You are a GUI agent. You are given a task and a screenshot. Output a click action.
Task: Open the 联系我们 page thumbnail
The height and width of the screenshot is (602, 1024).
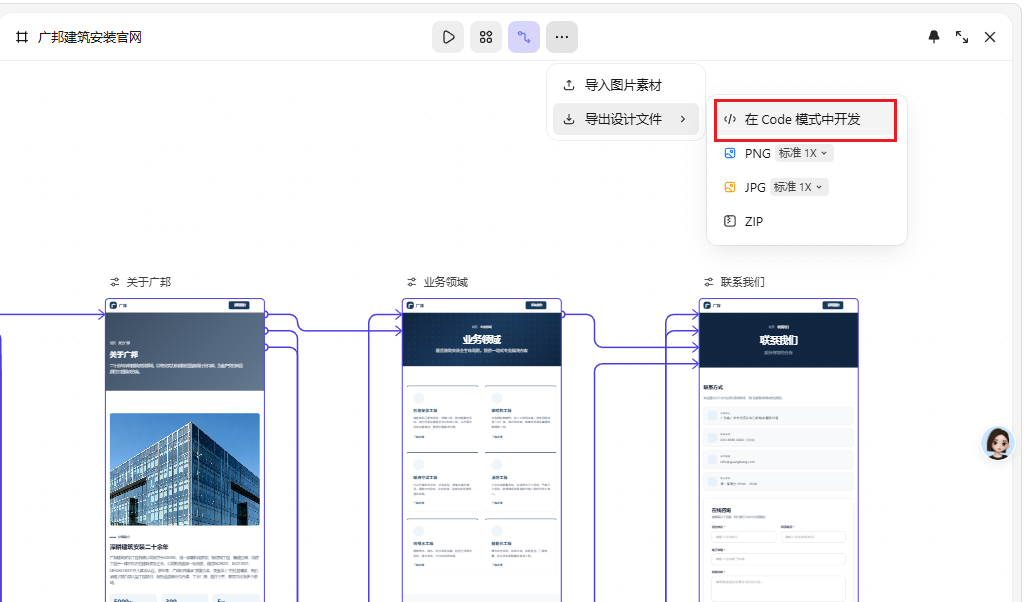click(x=778, y=450)
